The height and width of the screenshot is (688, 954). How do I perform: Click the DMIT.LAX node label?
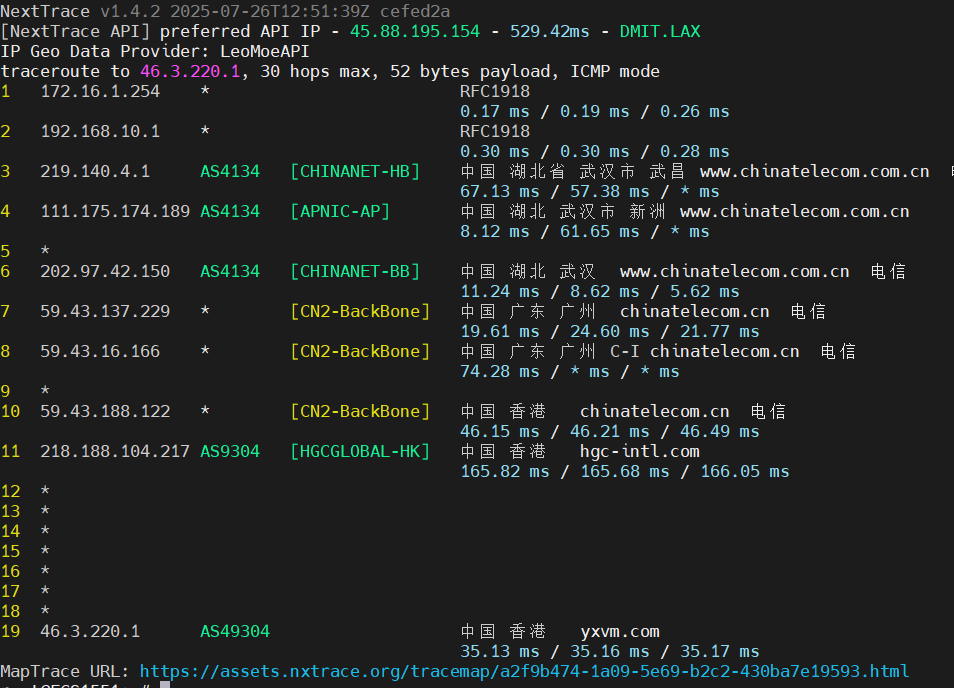[660, 31]
